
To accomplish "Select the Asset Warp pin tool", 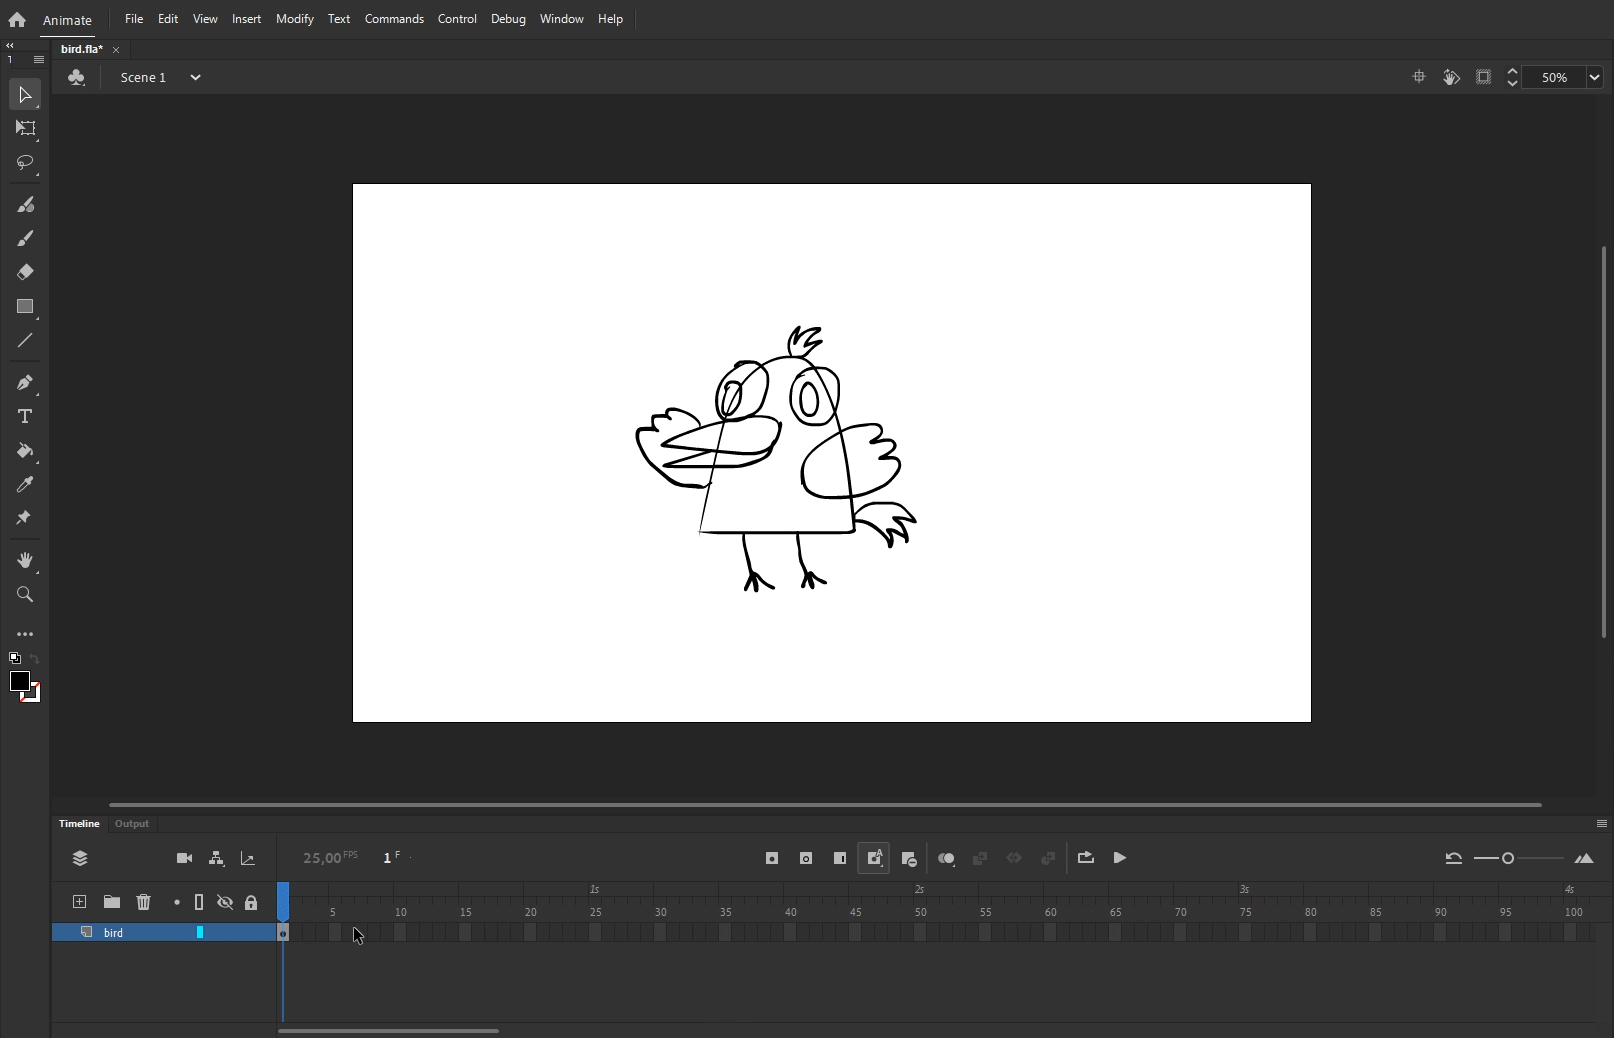I will (x=25, y=518).
